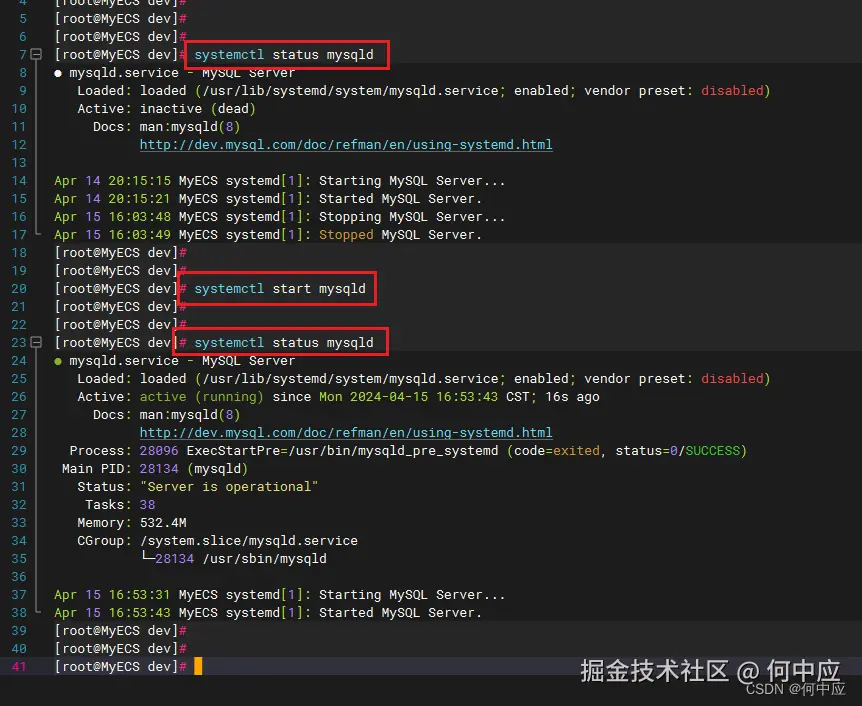Click line number 36 in the gutter
The height and width of the screenshot is (706, 862).
click(x=19, y=577)
